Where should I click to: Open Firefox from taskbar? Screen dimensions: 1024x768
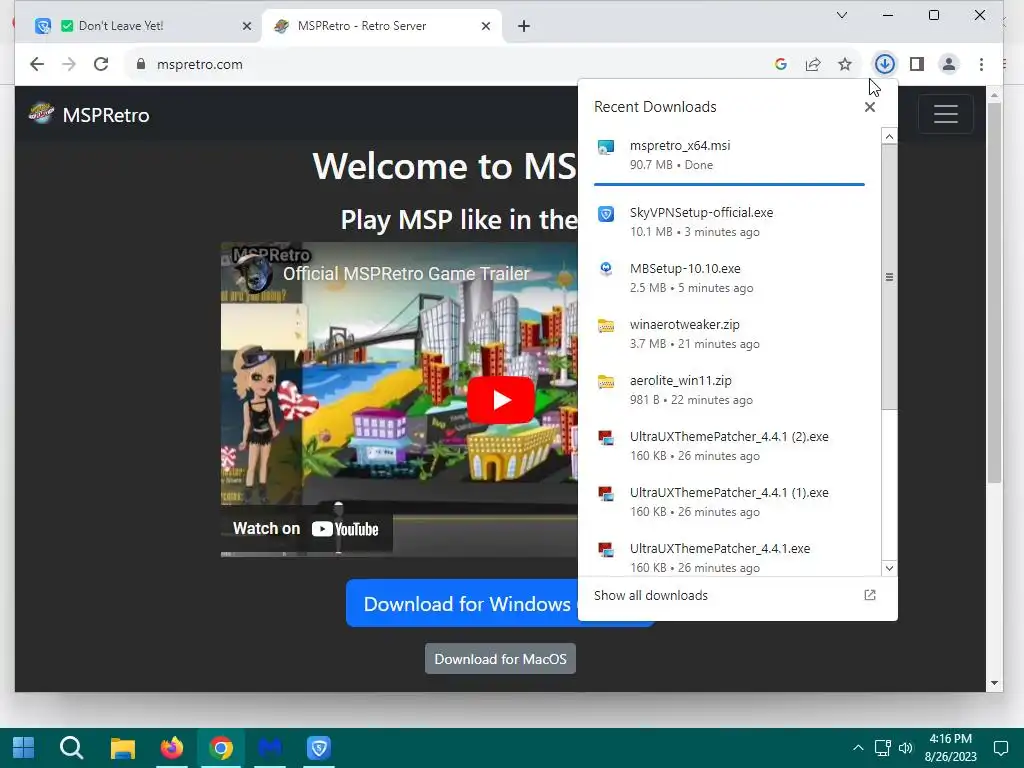172,748
